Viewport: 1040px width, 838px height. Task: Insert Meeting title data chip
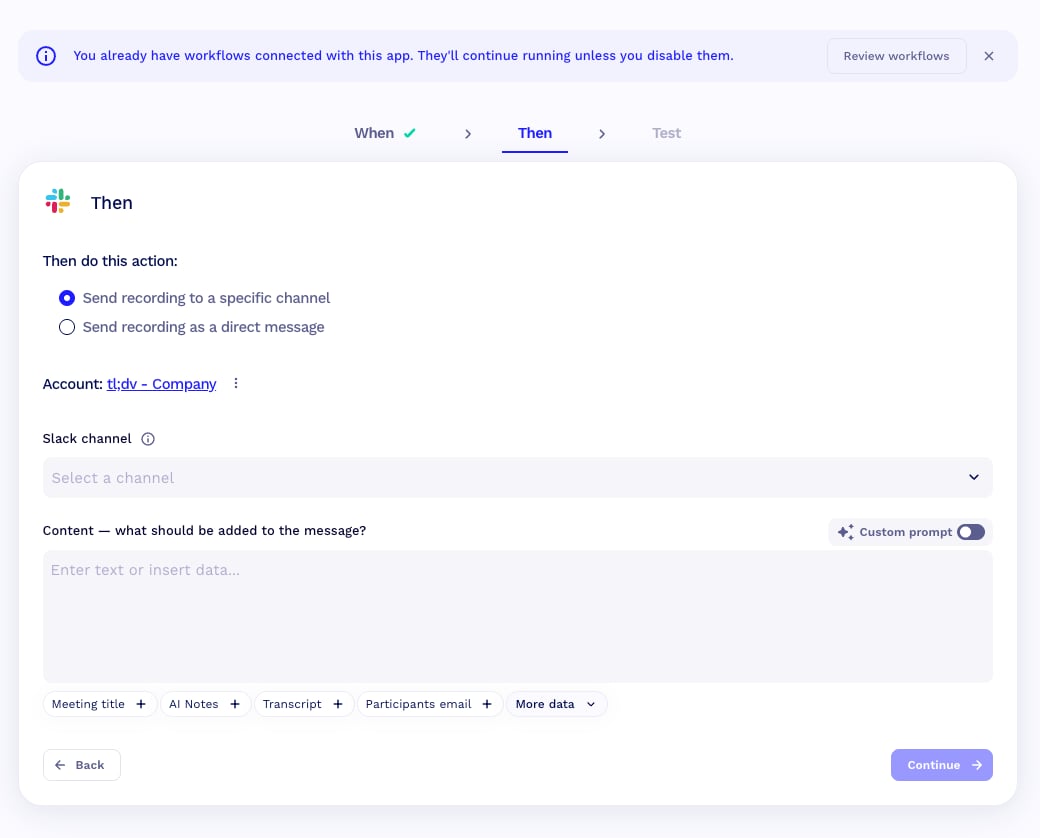(99, 705)
